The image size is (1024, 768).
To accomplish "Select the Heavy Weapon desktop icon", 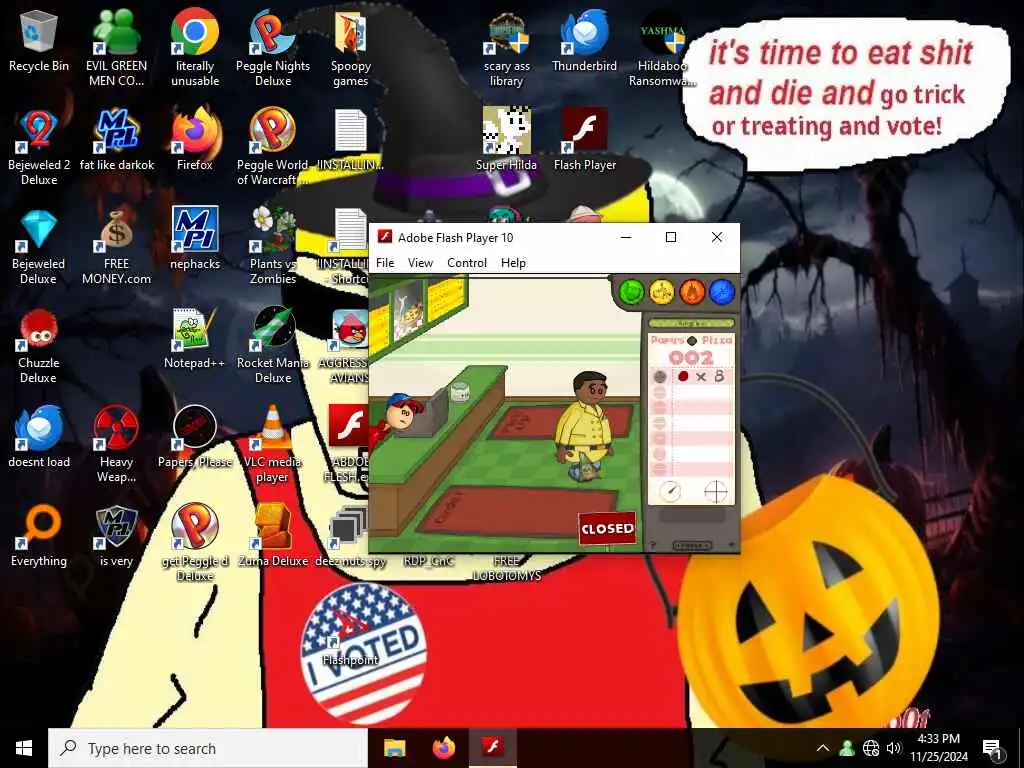I will (116, 445).
